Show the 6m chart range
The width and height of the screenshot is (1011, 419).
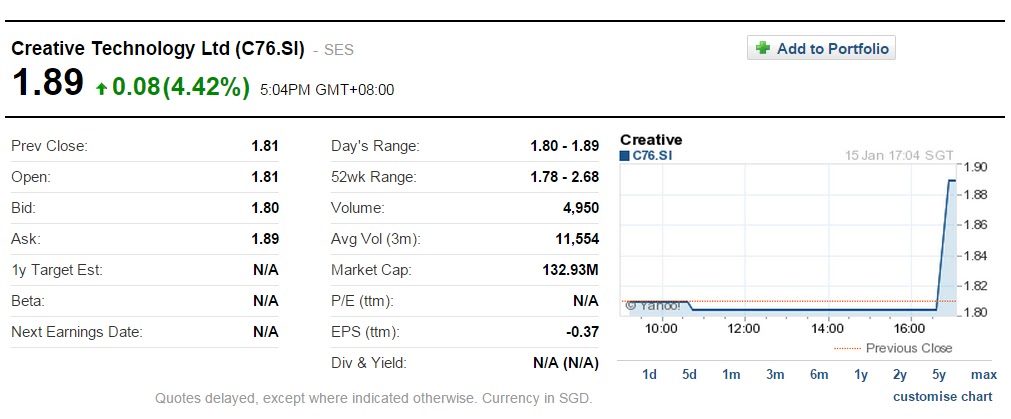819,374
